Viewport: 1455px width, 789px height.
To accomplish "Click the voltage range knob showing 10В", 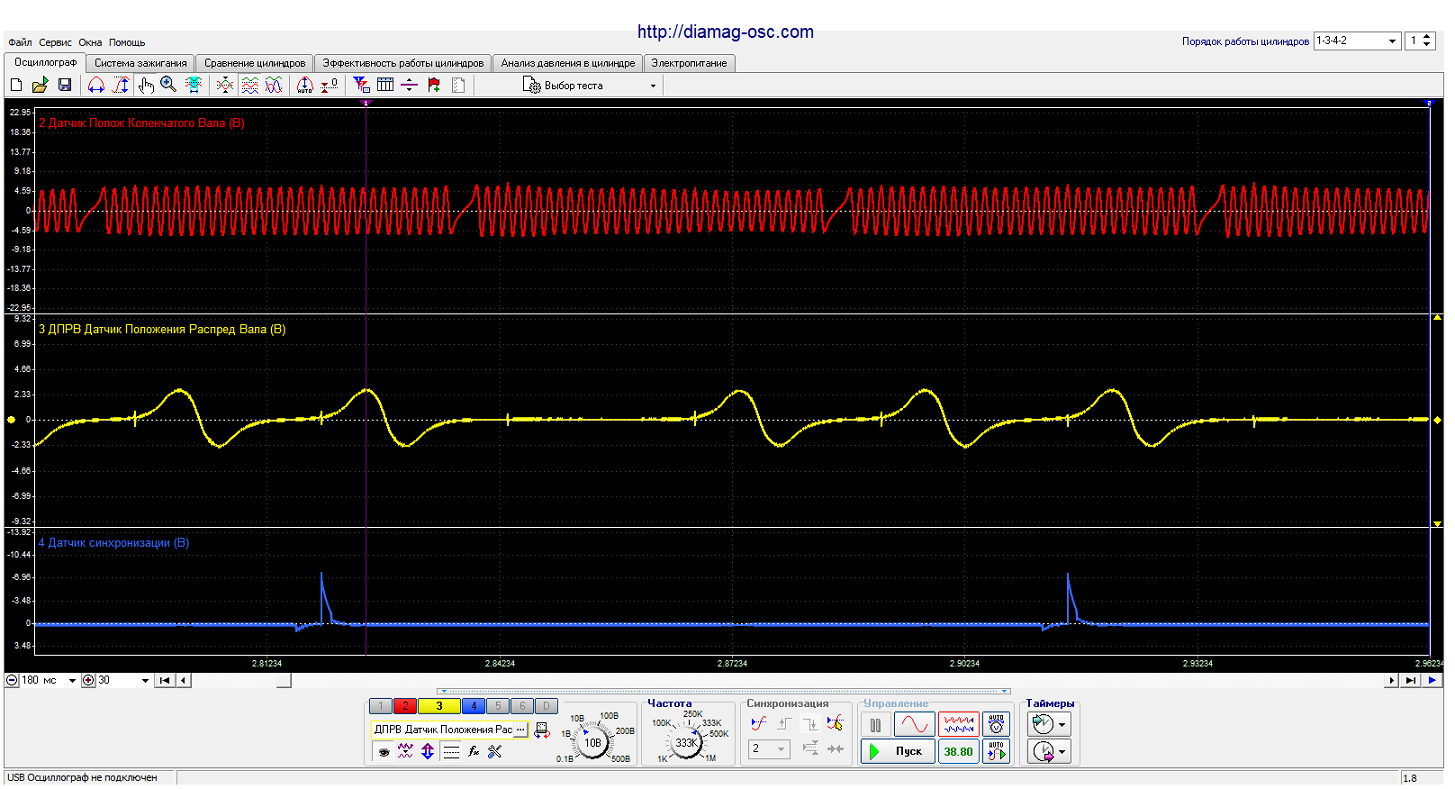I will coord(593,742).
